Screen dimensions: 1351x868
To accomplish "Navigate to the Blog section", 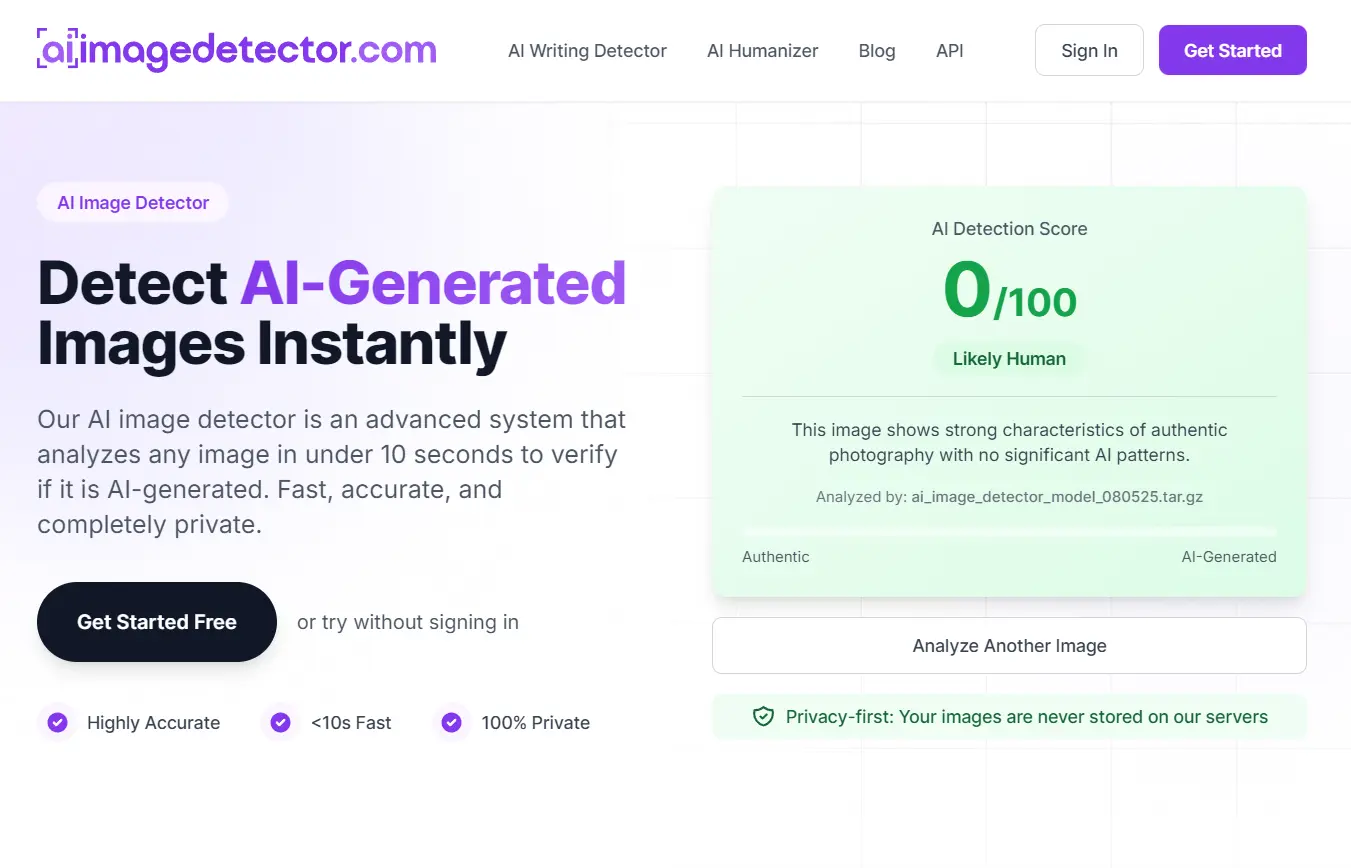I will [x=877, y=50].
